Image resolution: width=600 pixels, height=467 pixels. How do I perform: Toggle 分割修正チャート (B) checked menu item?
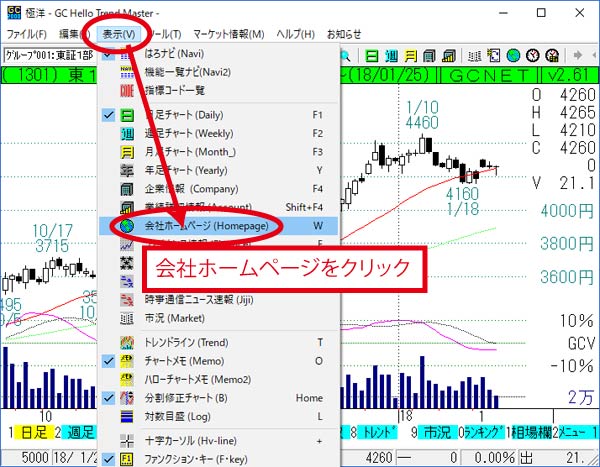[218, 398]
